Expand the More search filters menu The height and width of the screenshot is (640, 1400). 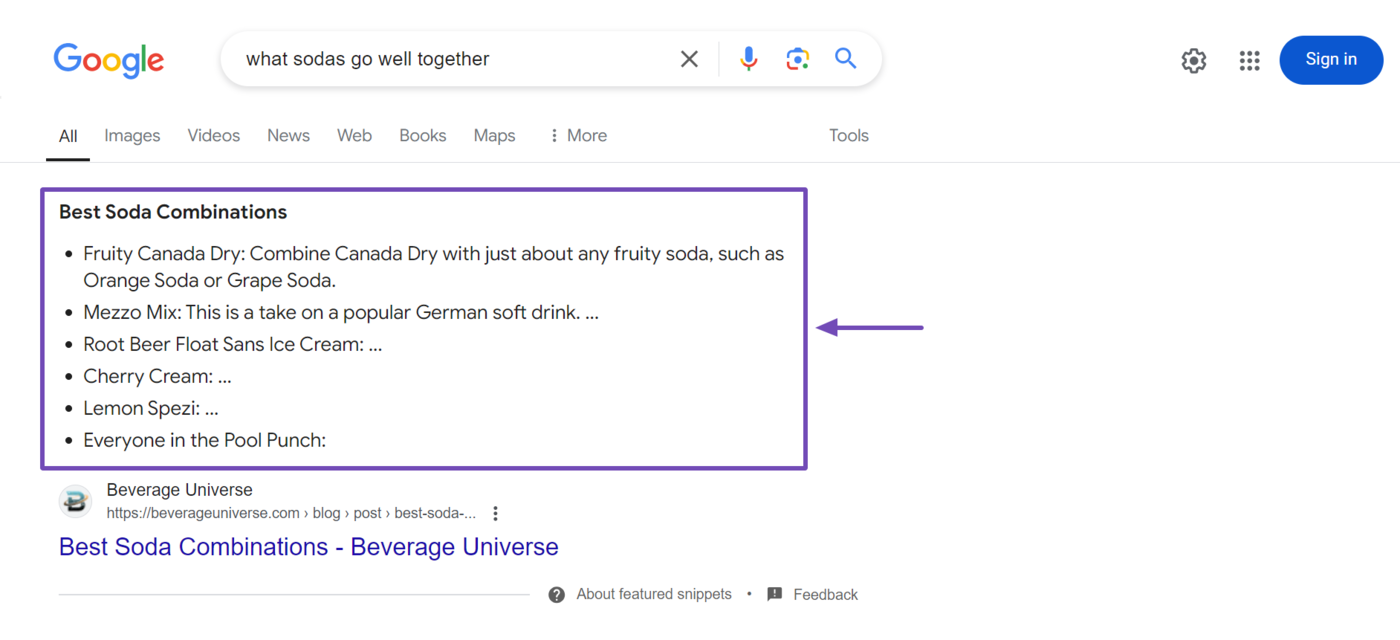point(578,135)
